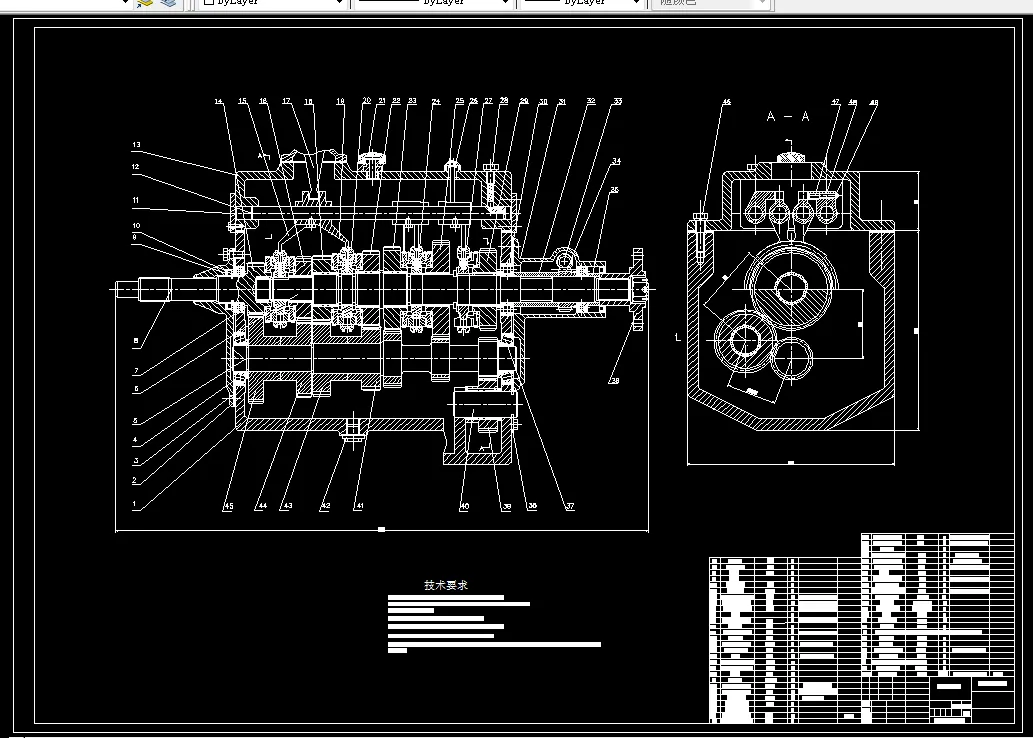Screen dimensions: 1033x738
Task: Open the greyed plot style box at toolbar end
Action: pyautogui.click(x=712, y=3)
